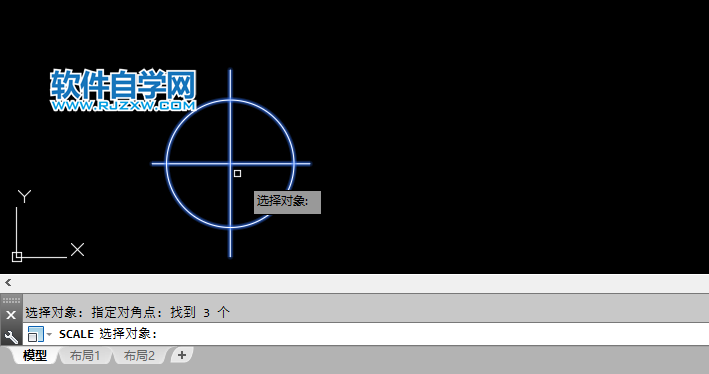This screenshot has width=709, height=374.
Task: Open command line customize wrench menu
Action: (11, 336)
